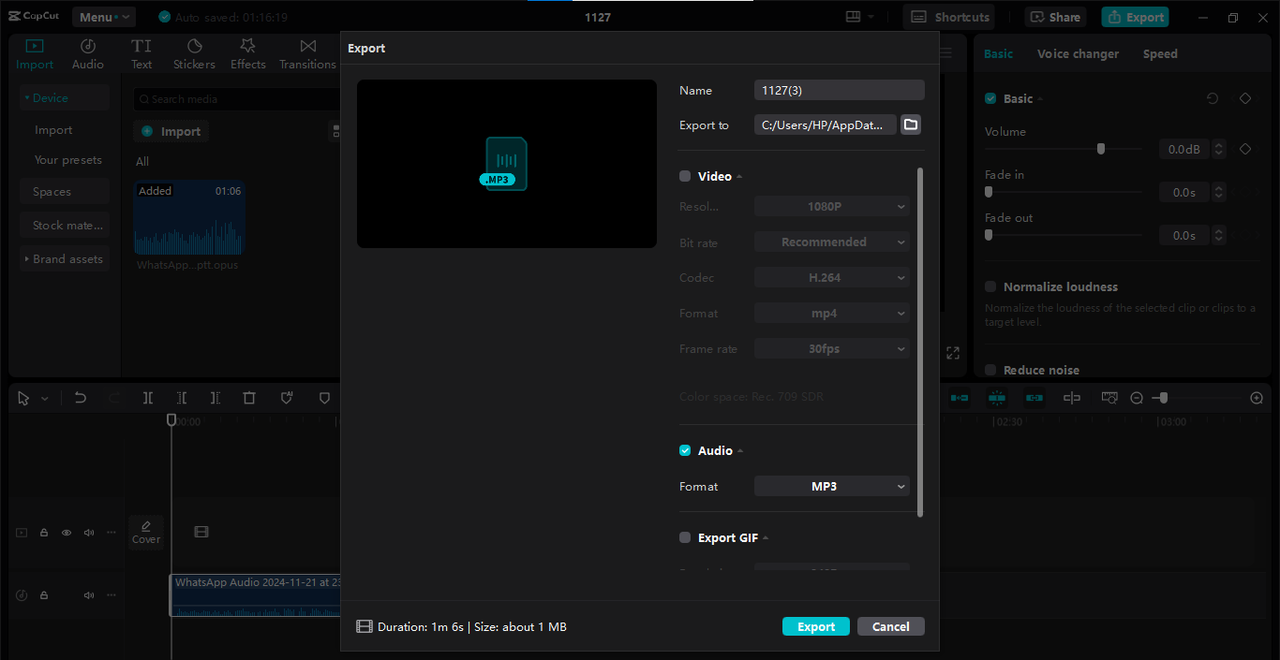Open the Shortcuts button in title bar
The image size is (1280, 660).
950,17
